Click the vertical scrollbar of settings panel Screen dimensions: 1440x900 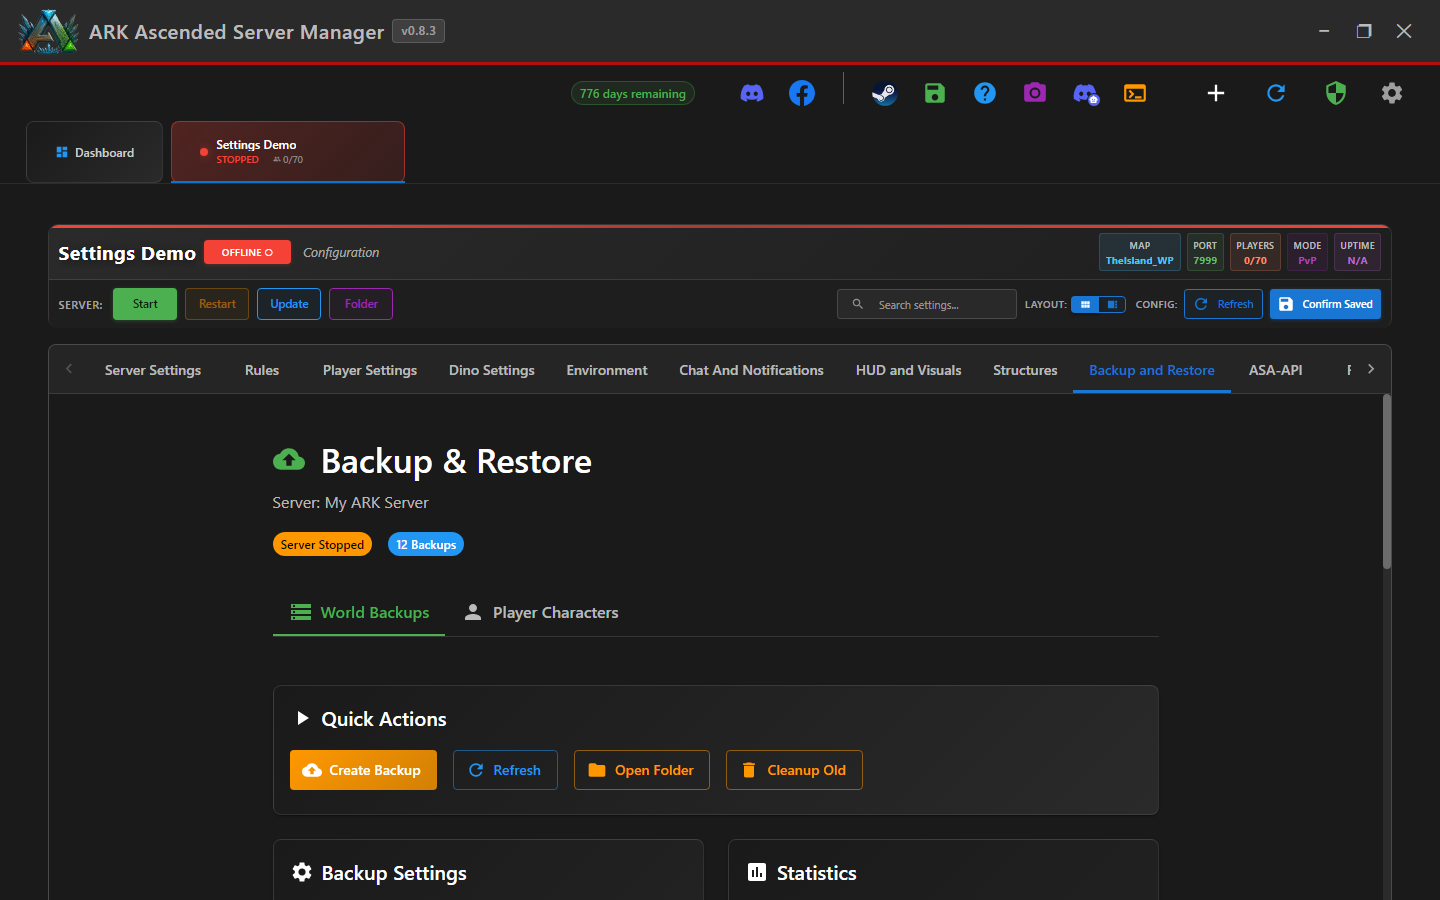1387,484
